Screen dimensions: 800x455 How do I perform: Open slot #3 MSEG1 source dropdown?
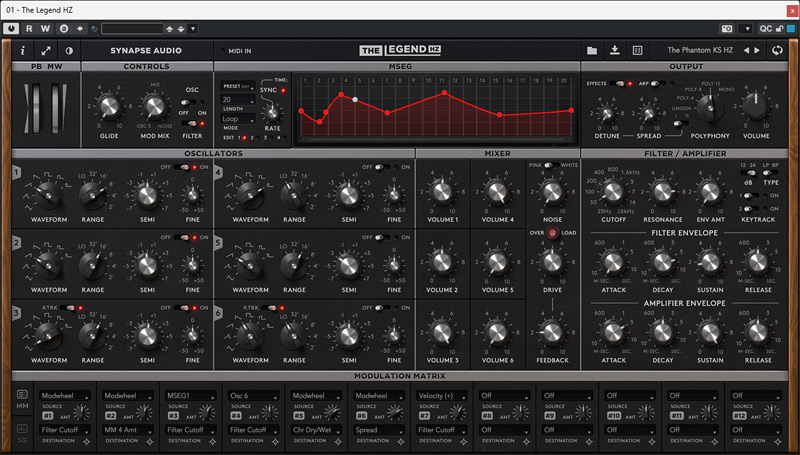[192, 395]
